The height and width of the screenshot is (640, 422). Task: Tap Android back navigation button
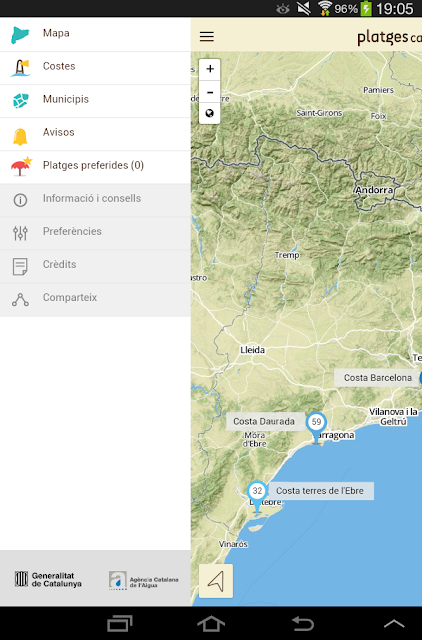coord(302,623)
